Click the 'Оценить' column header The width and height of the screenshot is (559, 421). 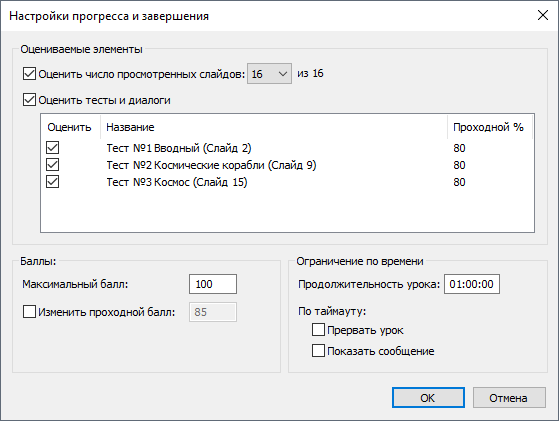coord(70,127)
